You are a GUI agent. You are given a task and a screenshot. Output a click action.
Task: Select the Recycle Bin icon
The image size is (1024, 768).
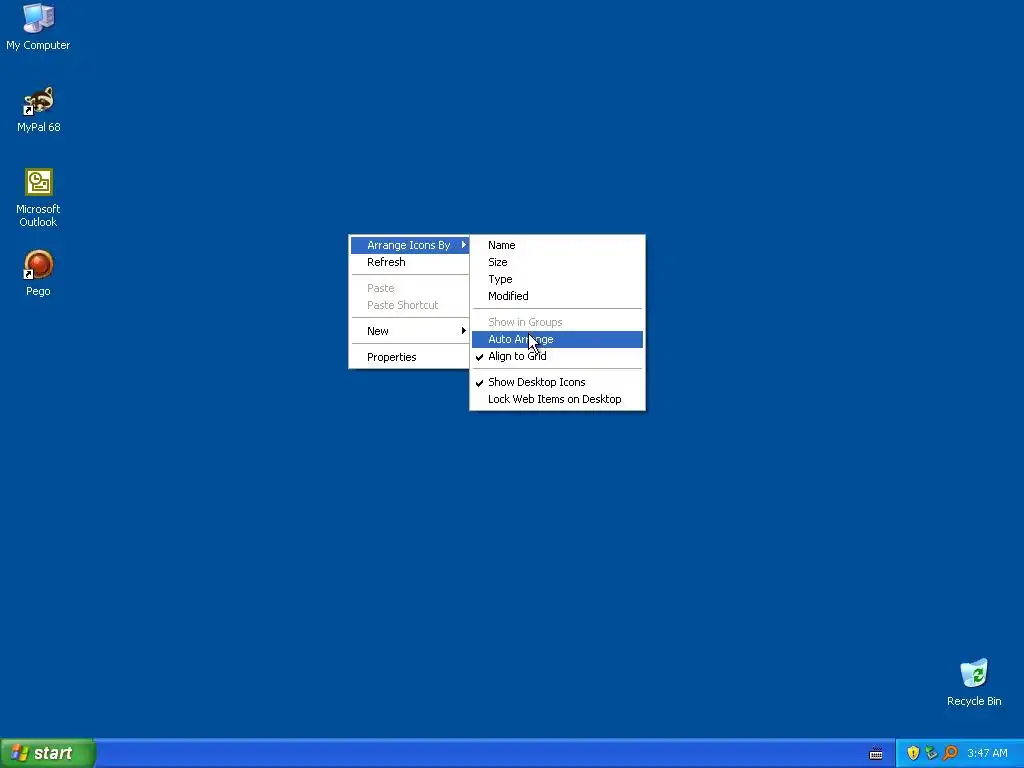click(974, 682)
